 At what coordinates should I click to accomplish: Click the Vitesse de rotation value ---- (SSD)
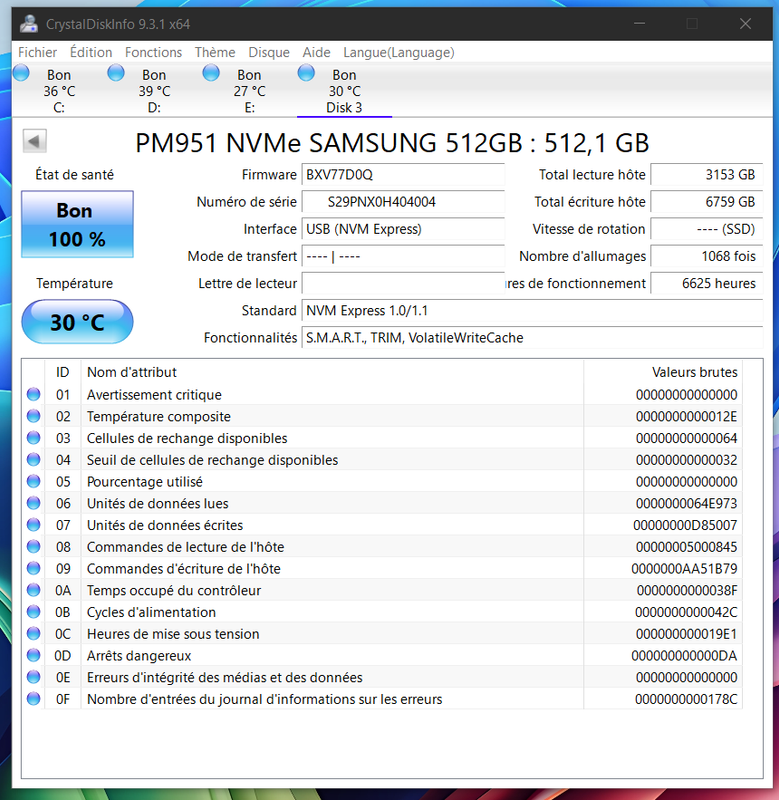coord(707,229)
